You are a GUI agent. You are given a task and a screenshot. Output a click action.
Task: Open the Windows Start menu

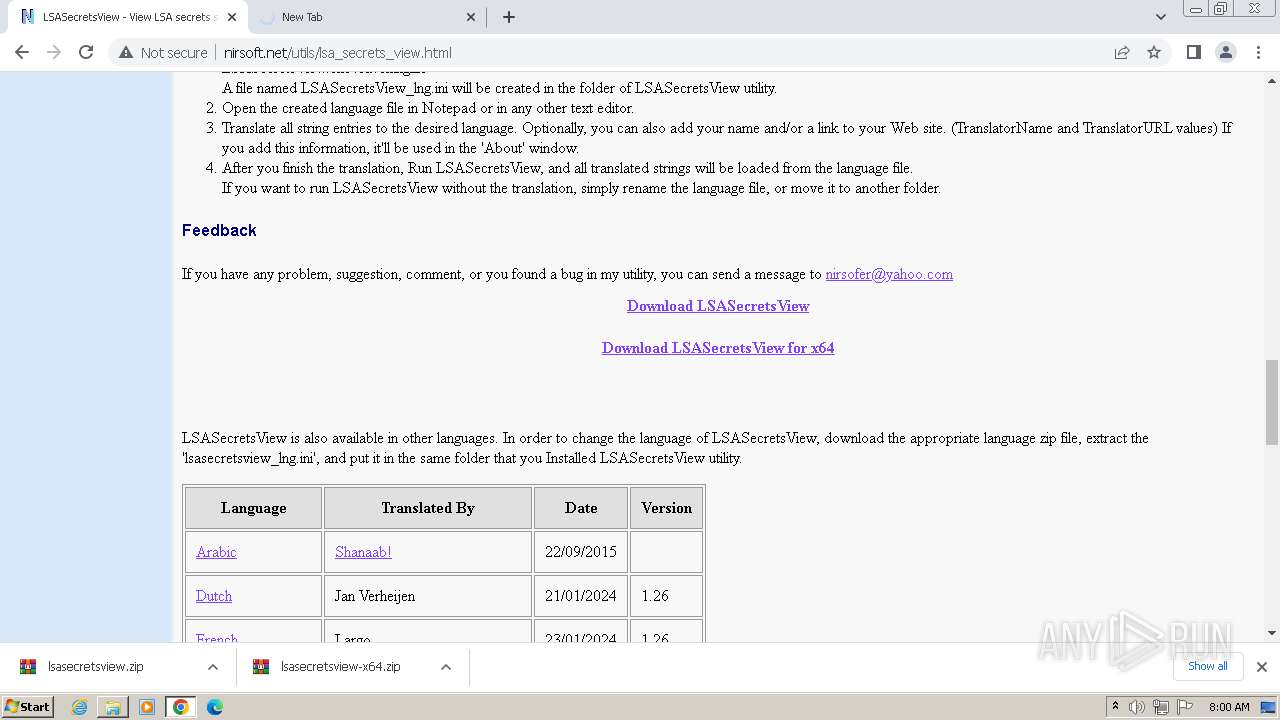(28, 706)
